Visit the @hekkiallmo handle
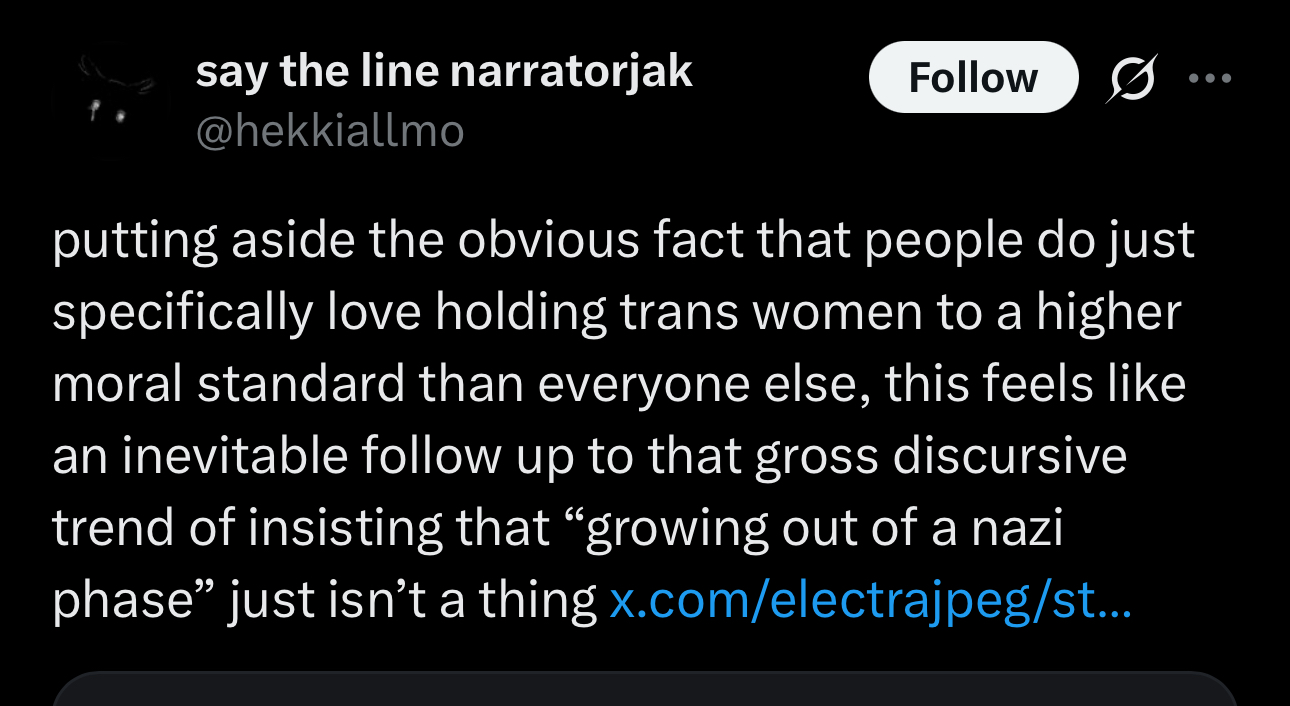This screenshot has height=706, width=1290. pos(330,131)
